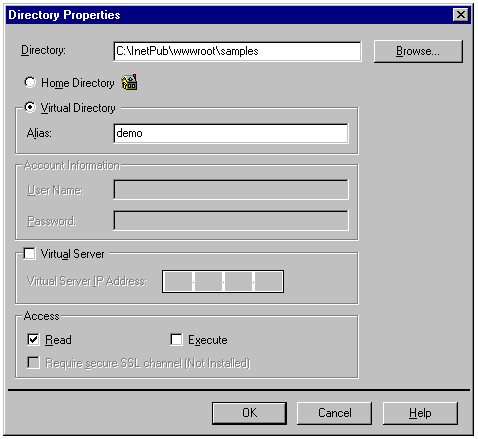This screenshot has width=478, height=439.
Task: Click the second Virtual Server IP octet
Action: point(208,281)
